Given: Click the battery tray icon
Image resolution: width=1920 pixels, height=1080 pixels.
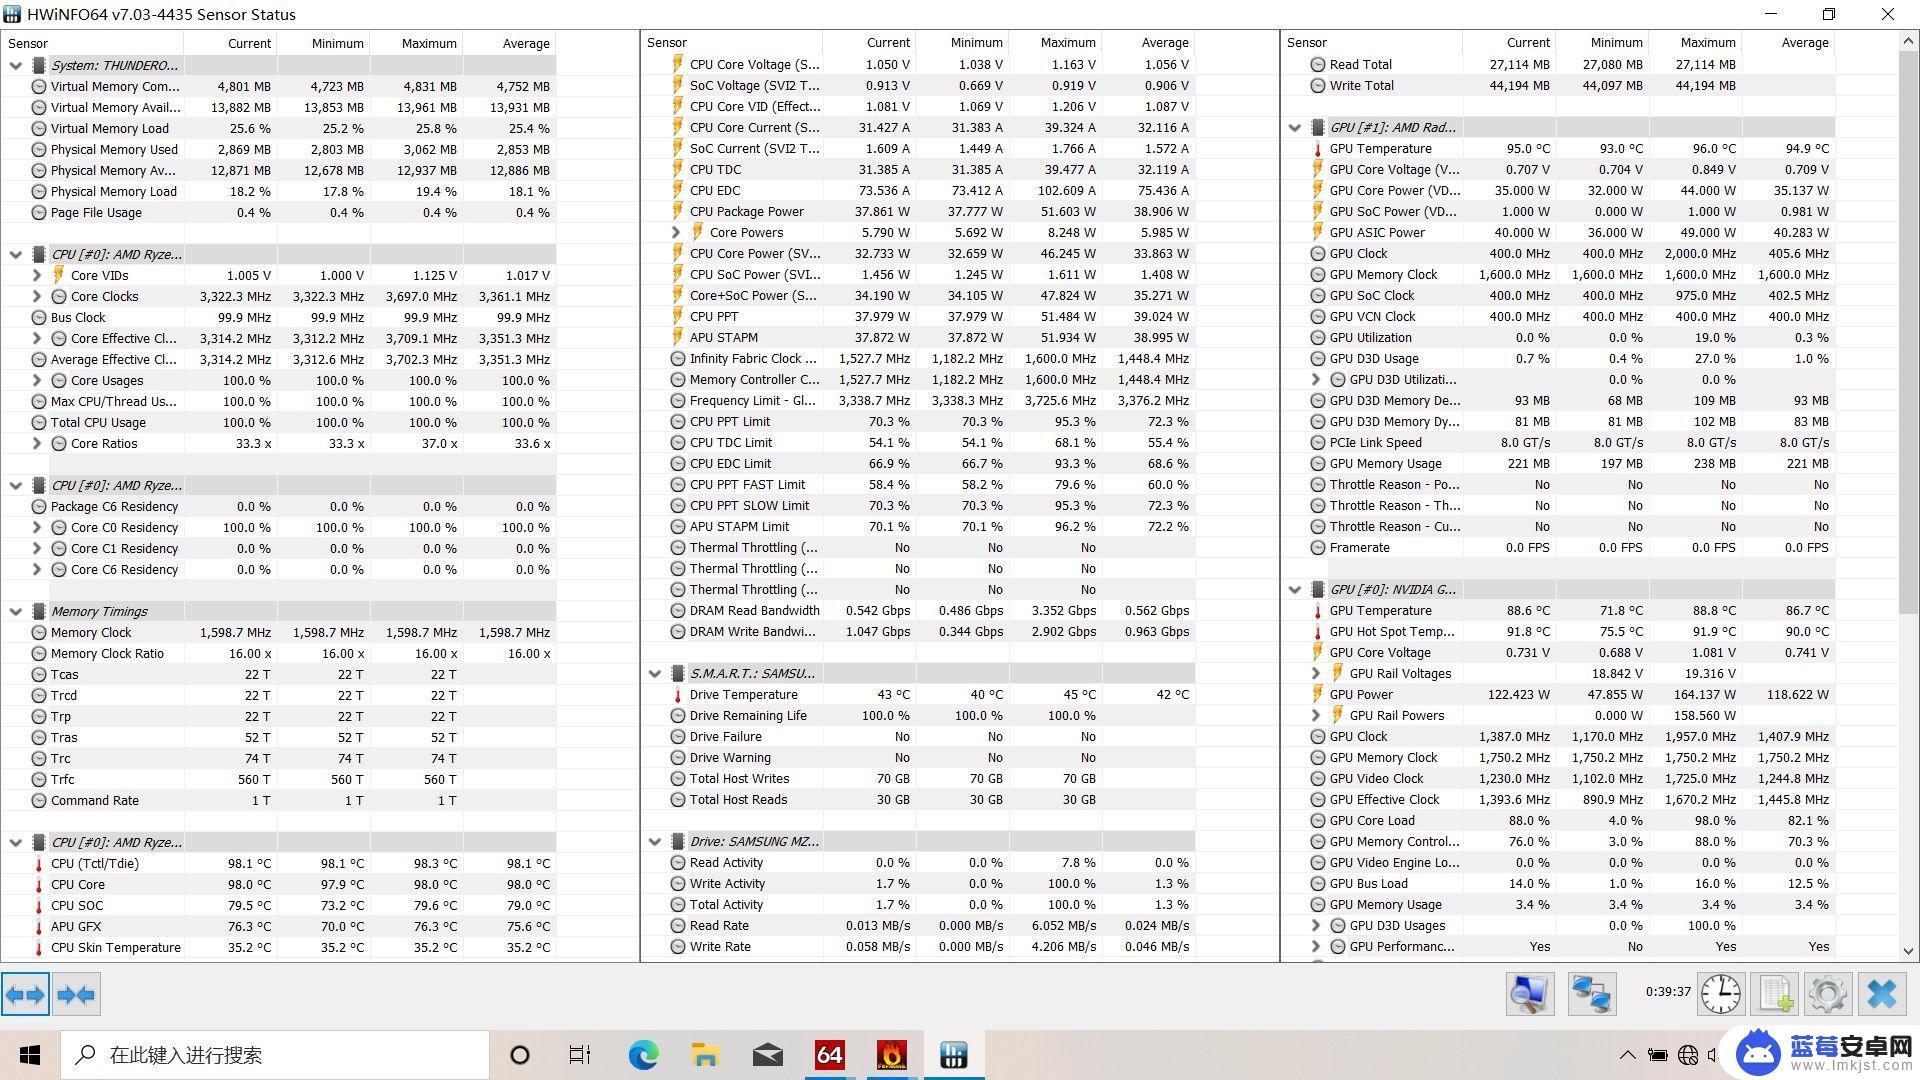Looking at the screenshot, I should pyautogui.click(x=1658, y=1055).
